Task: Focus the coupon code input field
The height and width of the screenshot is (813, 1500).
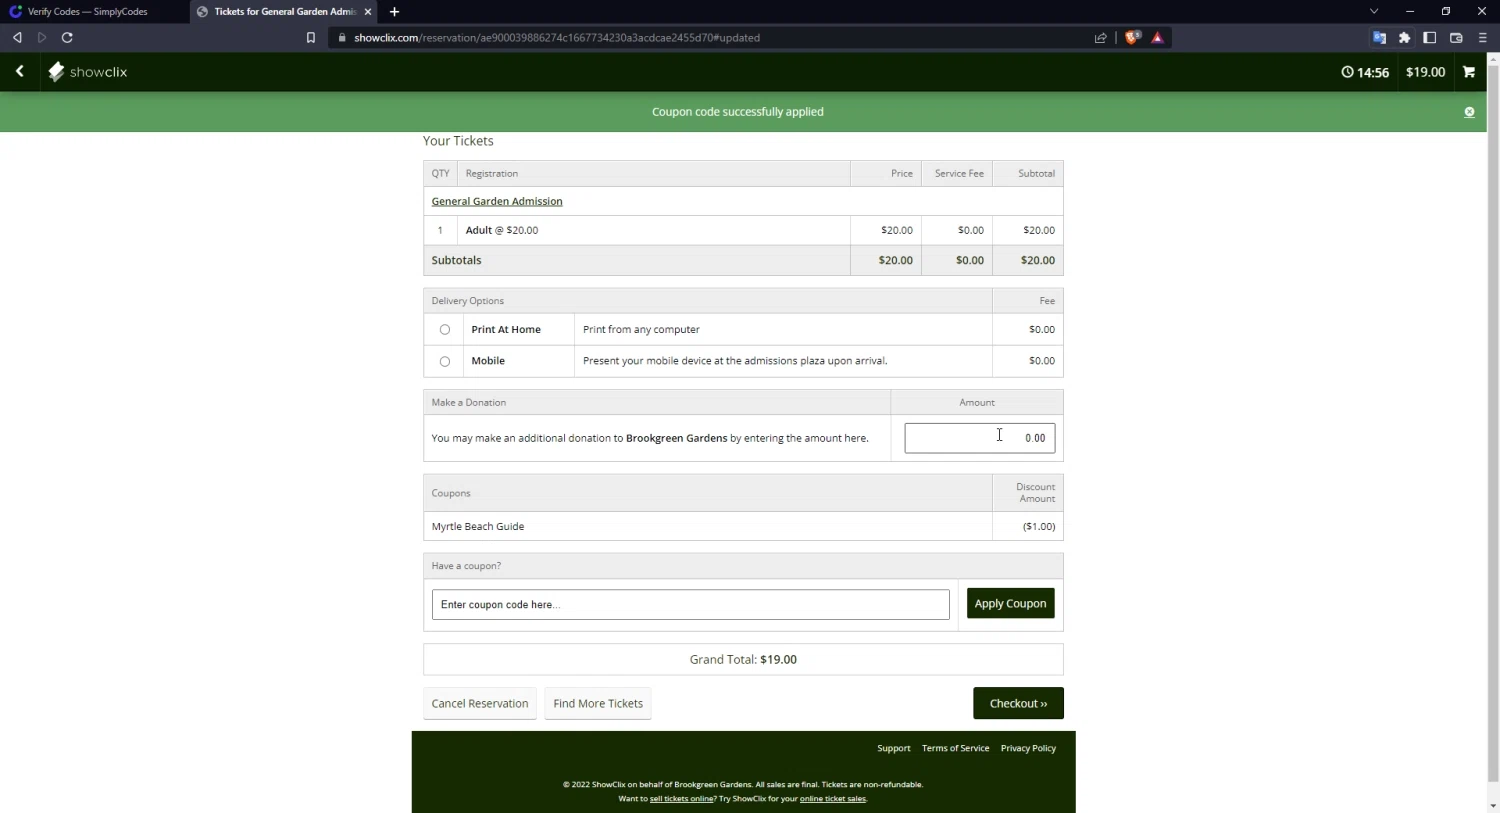Action: tap(690, 604)
